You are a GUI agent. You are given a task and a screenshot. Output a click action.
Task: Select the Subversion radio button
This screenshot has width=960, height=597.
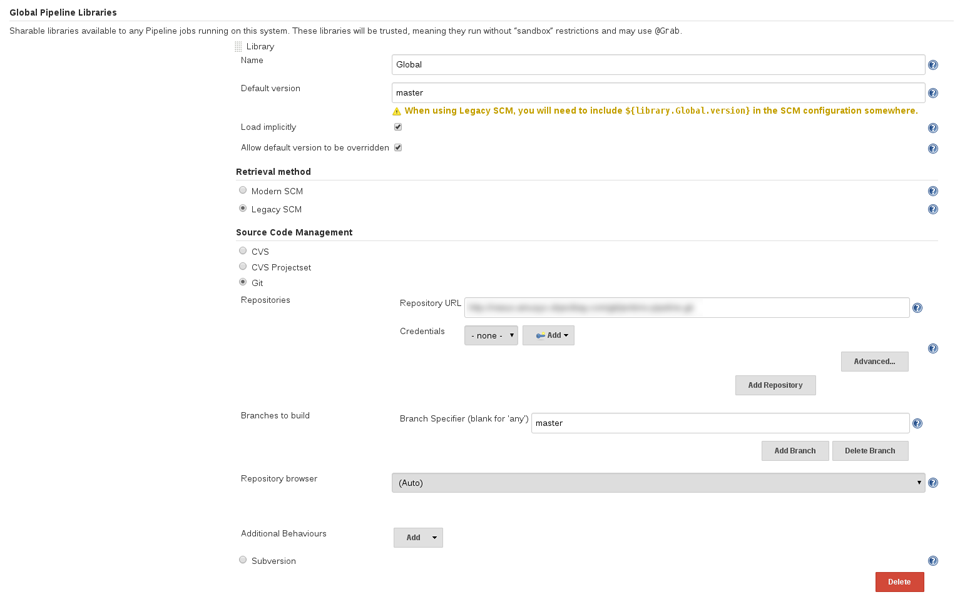click(243, 560)
